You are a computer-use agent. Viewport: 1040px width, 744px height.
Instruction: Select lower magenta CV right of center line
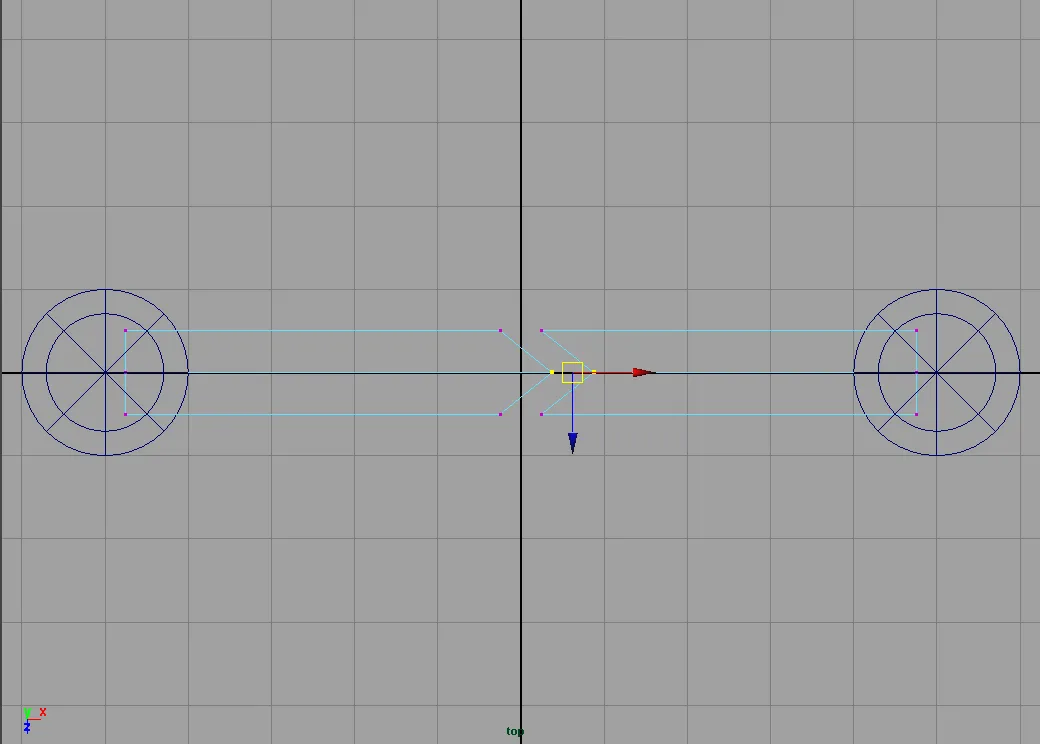click(541, 414)
